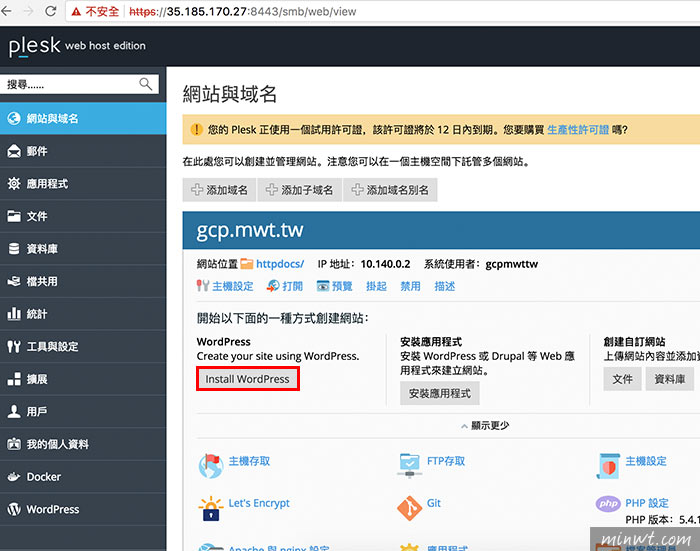
Task: Open the Git link
Action: click(433, 503)
